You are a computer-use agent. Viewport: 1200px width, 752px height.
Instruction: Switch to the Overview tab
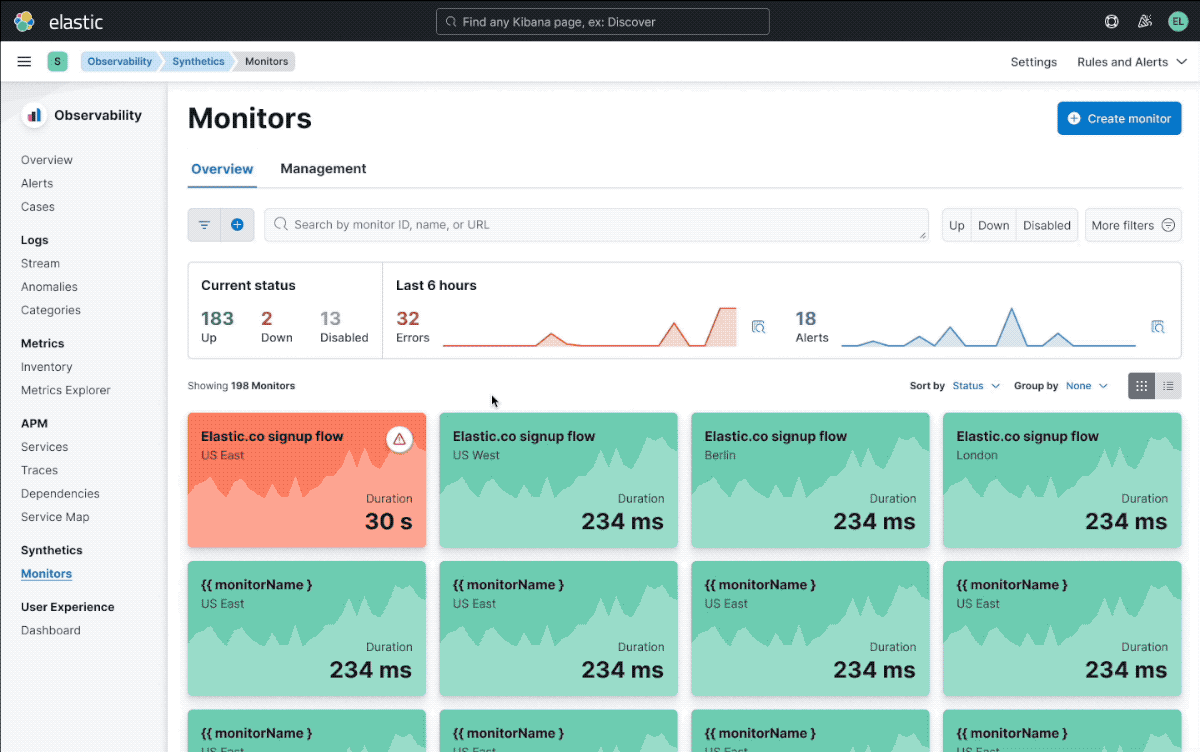[x=222, y=169]
